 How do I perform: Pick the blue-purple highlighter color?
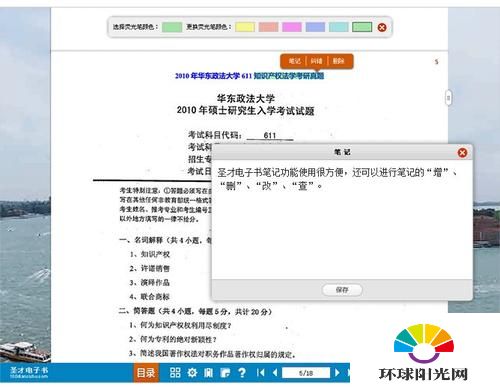point(315,27)
